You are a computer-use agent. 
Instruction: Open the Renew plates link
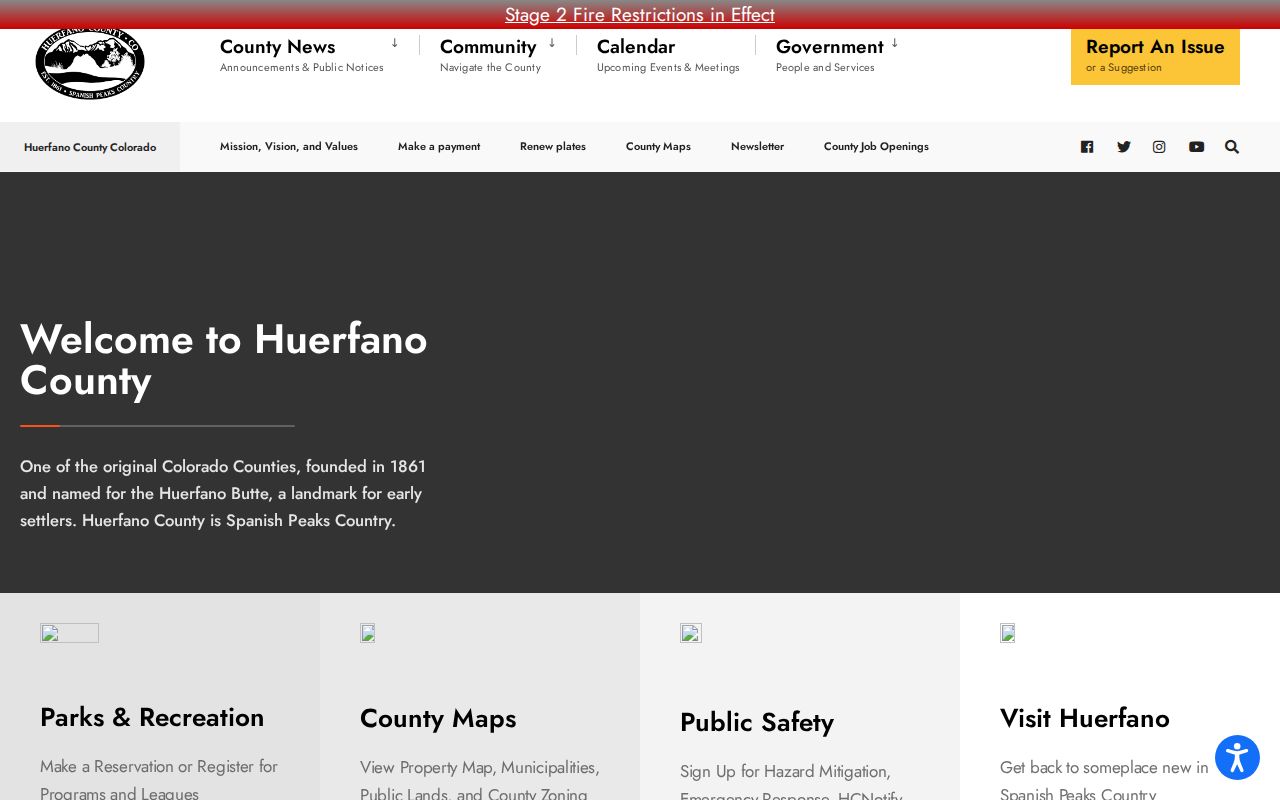click(553, 147)
